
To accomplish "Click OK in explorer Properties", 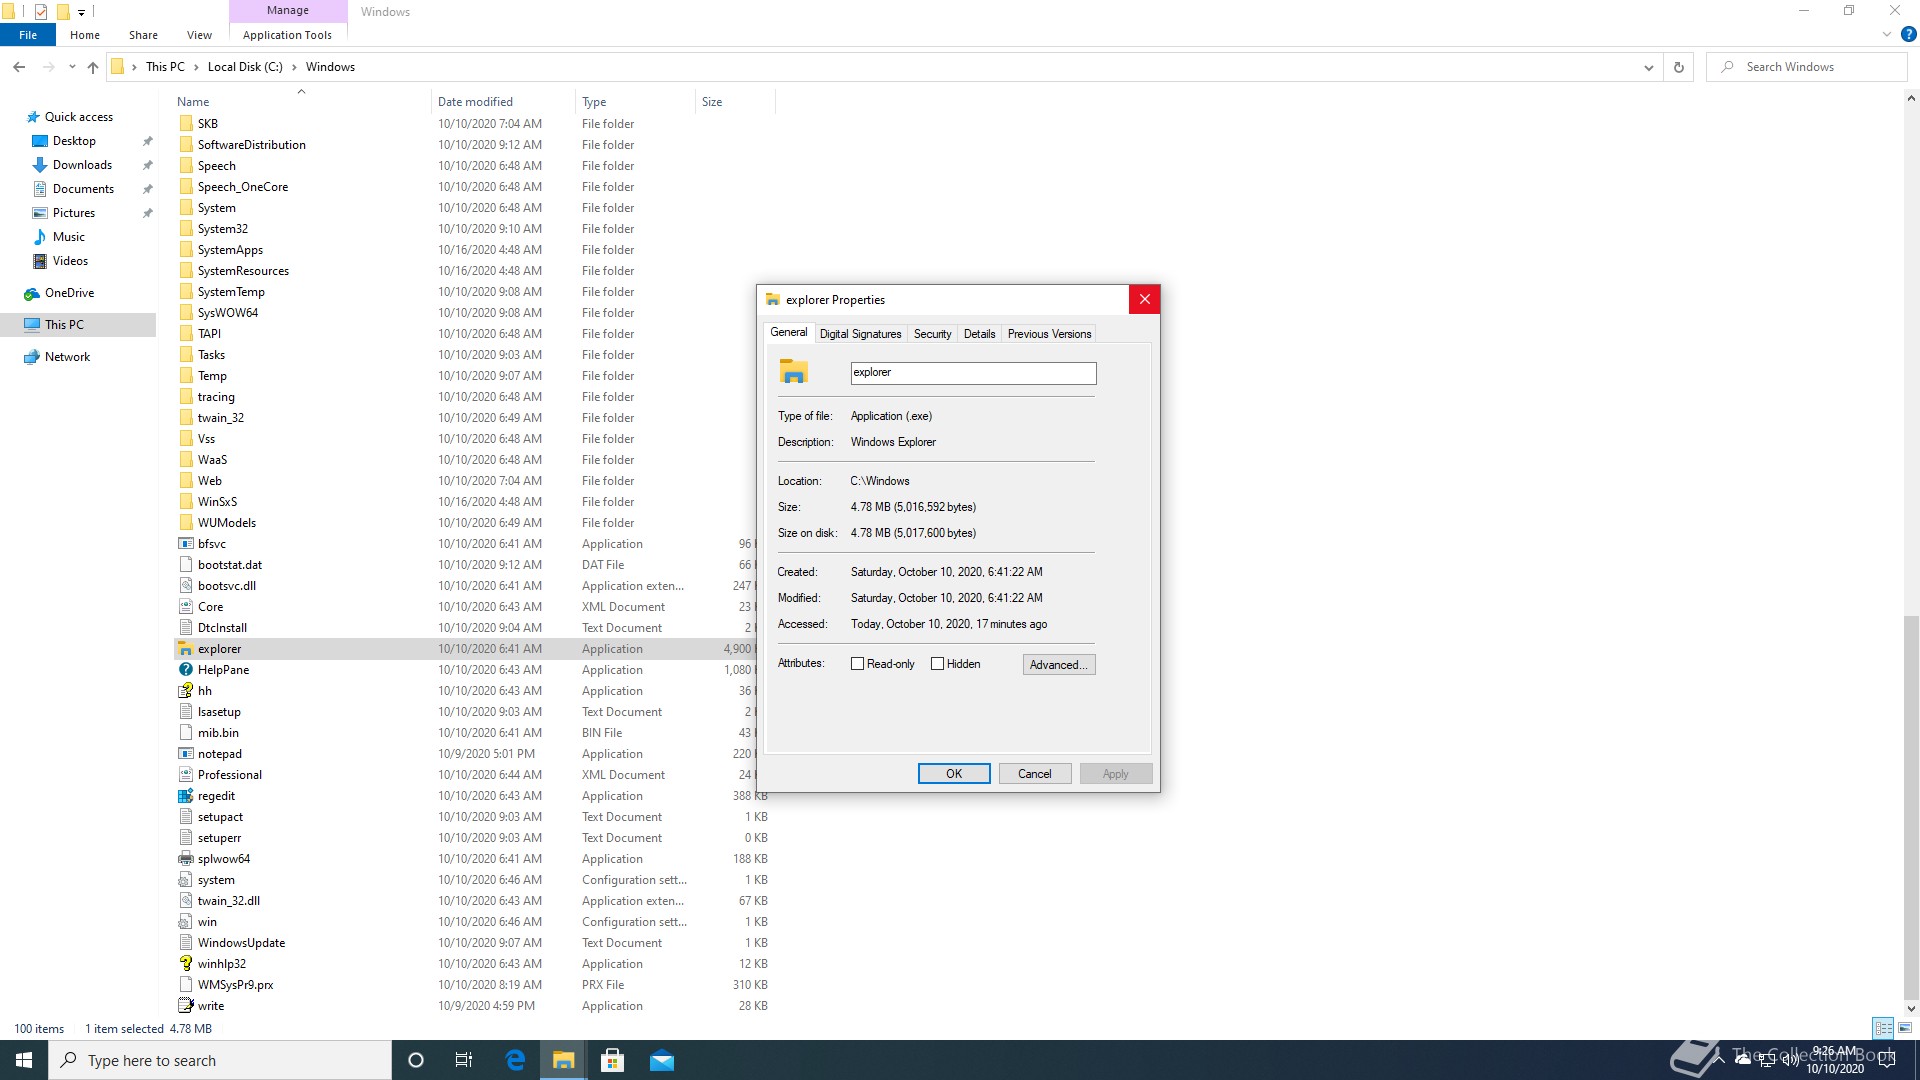I will (954, 774).
